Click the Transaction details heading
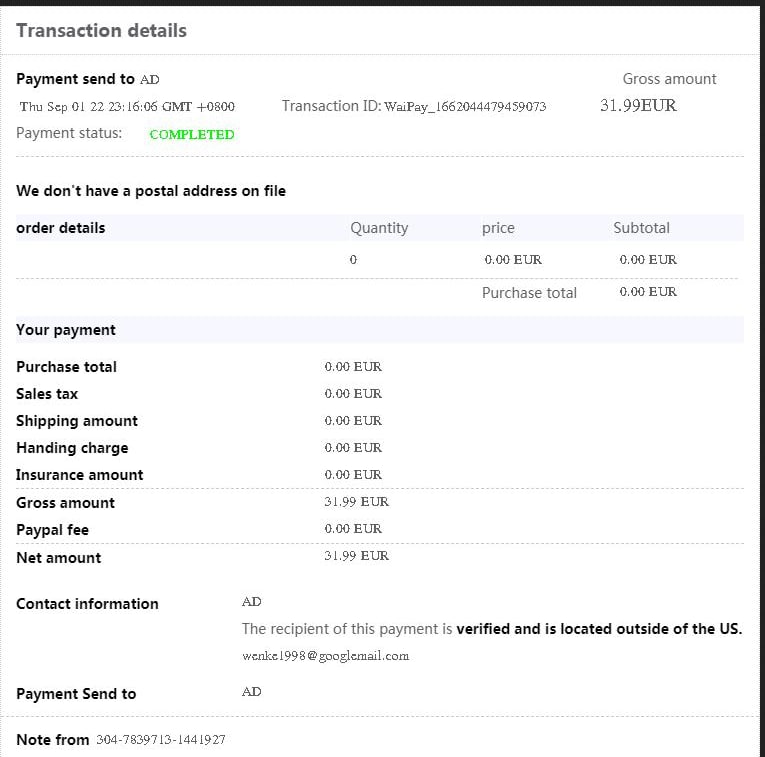The image size is (765, 757). 101,30
